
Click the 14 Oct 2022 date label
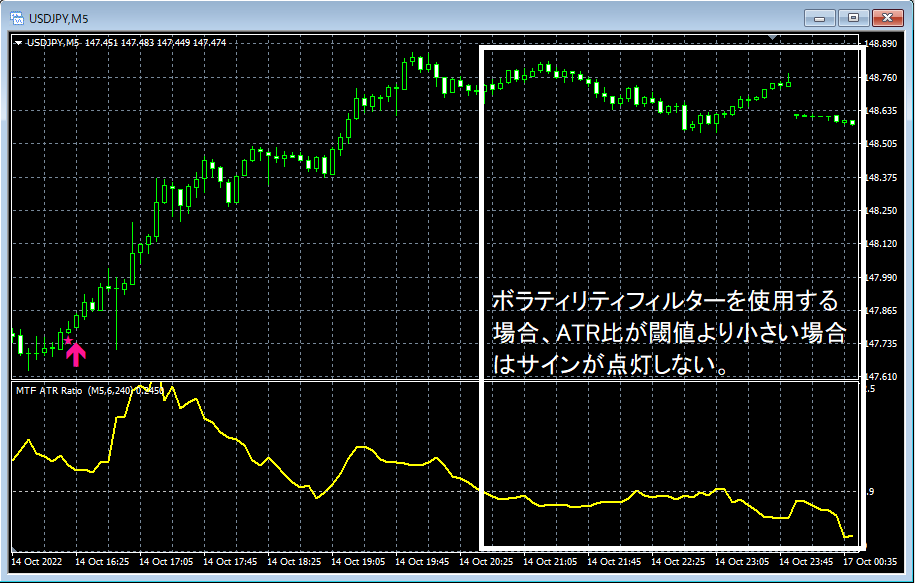[x=36, y=562]
